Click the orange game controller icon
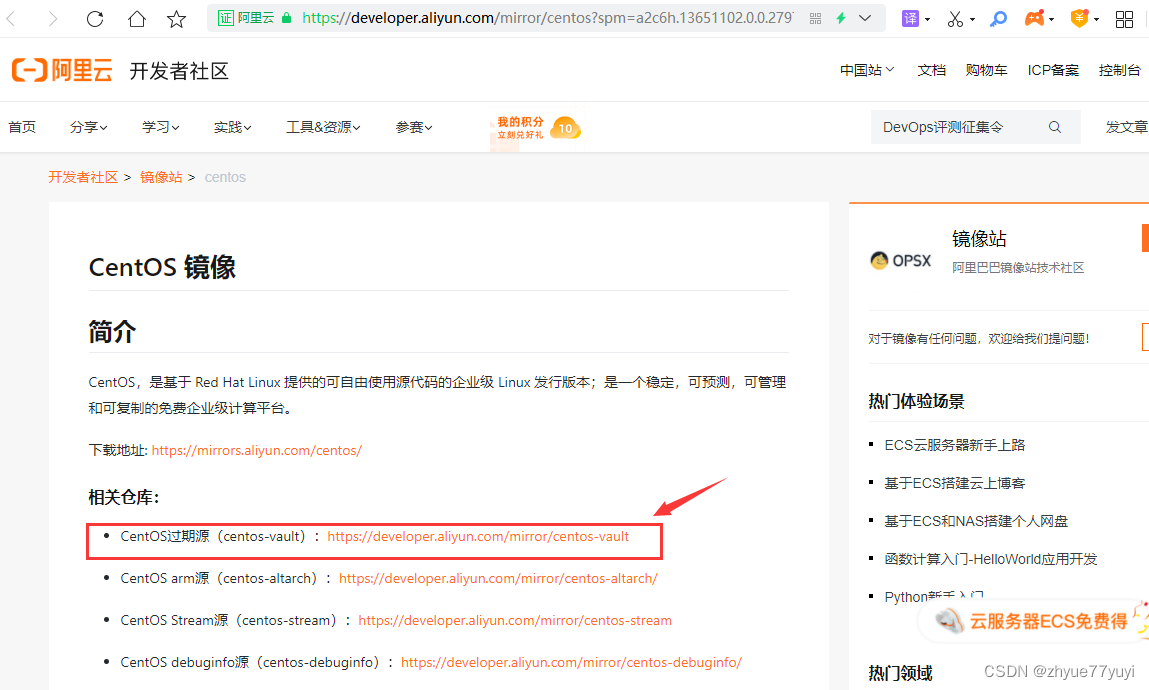 click(1034, 18)
